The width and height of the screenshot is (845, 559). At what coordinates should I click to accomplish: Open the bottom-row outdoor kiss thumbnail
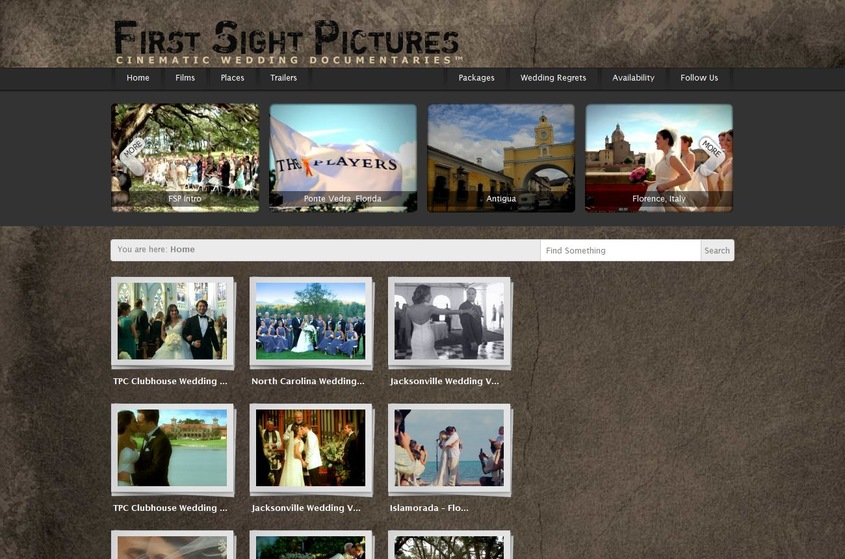coord(311,544)
